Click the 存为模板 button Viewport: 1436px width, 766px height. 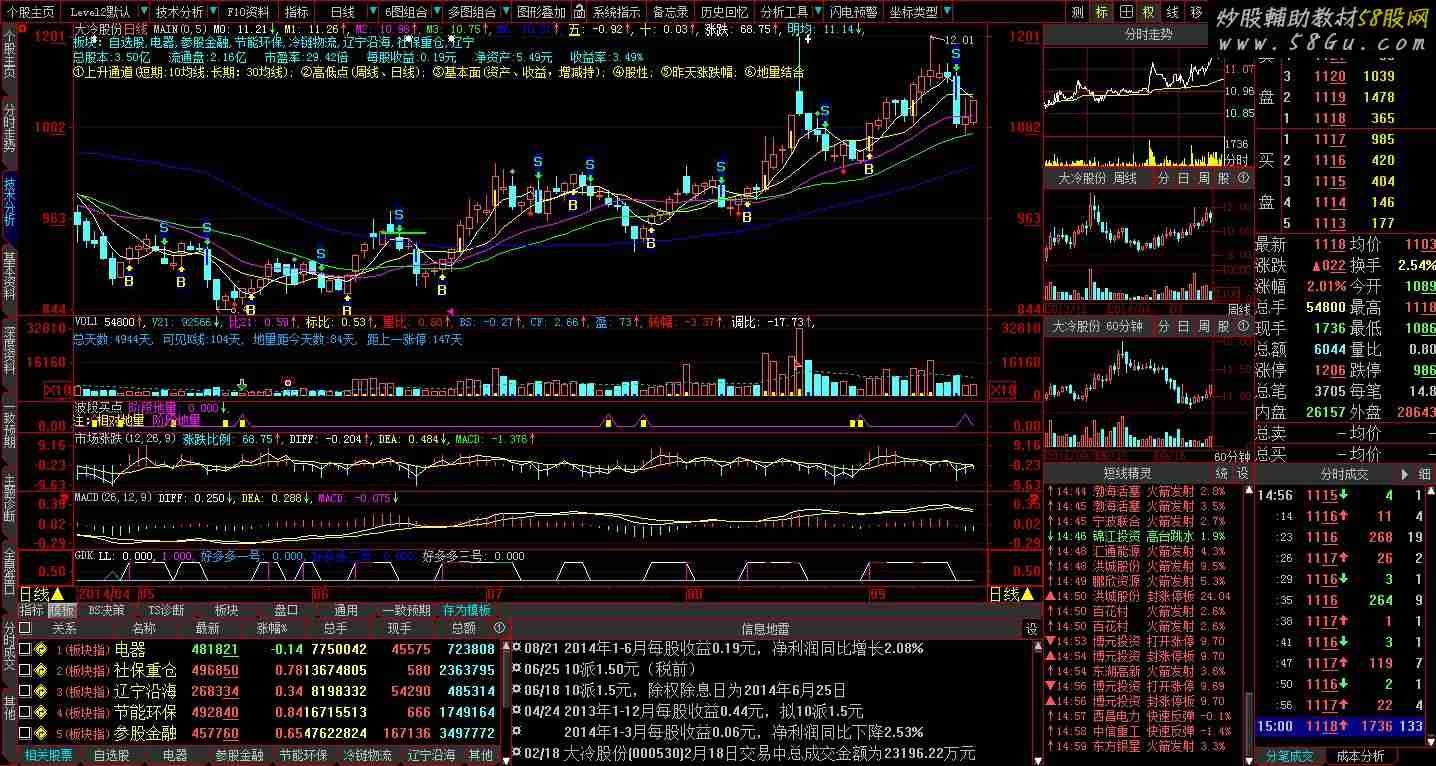pyautogui.click(x=468, y=609)
